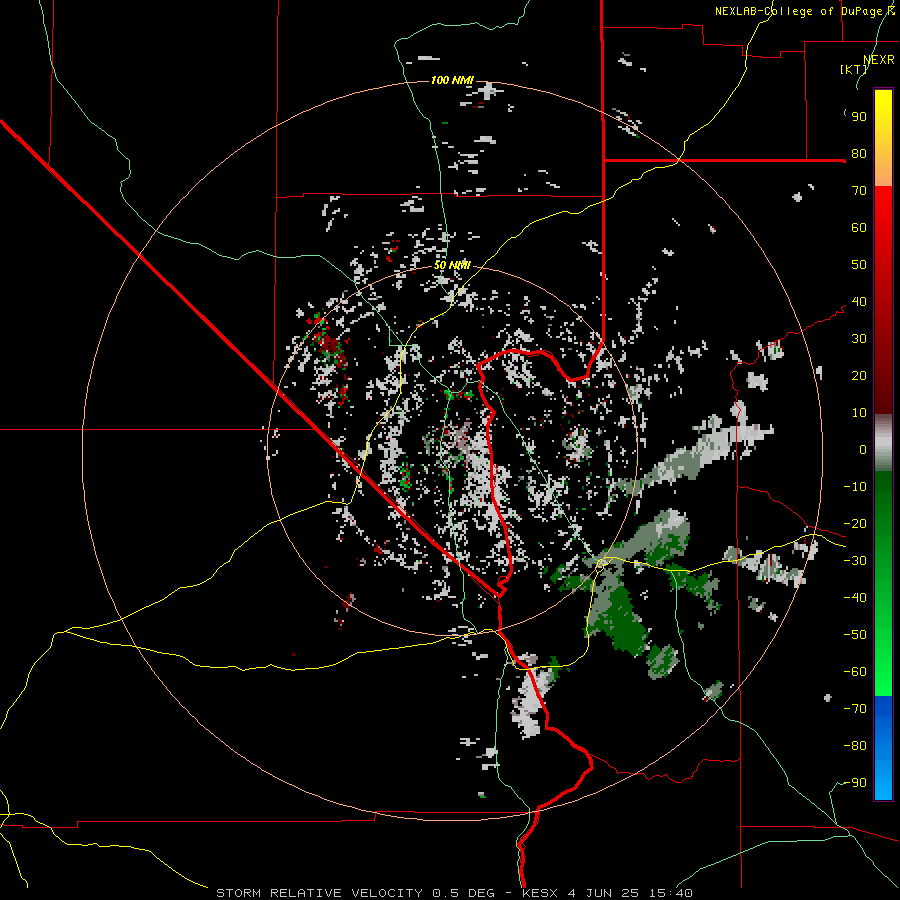The image size is (900, 900).
Task: Click the -80 value on the velocity scale
Action: 855,746
